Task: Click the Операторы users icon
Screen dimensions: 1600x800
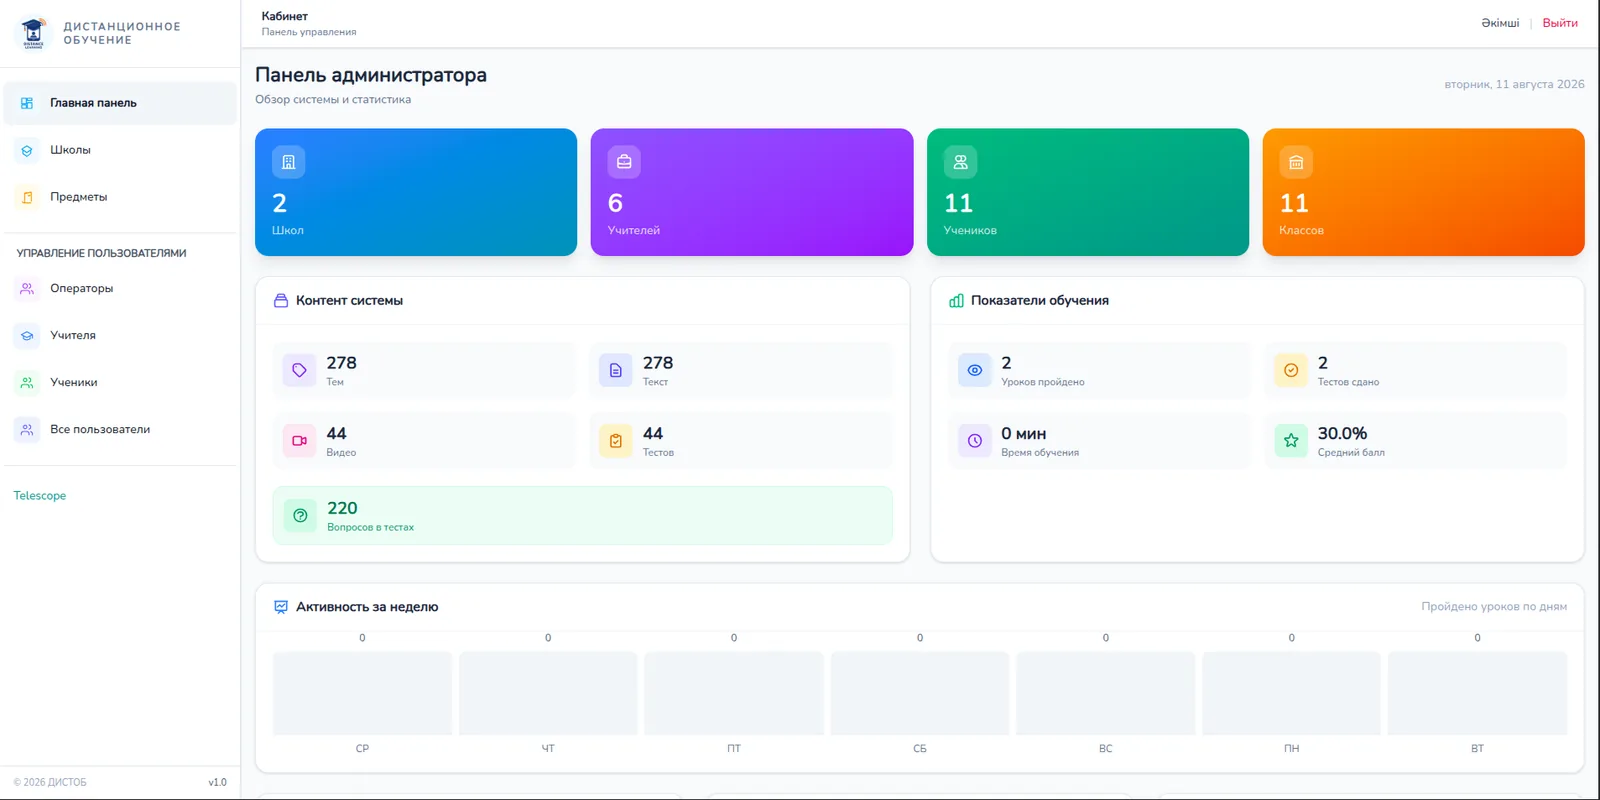Action: point(27,288)
